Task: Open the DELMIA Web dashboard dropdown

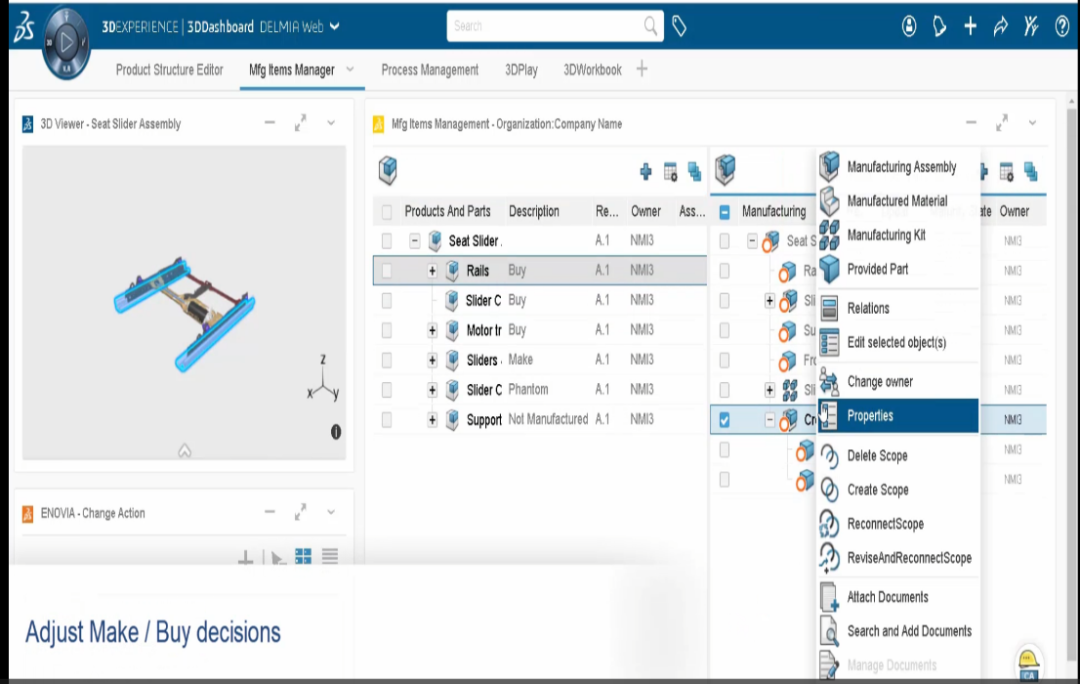Action: click(335, 26)
